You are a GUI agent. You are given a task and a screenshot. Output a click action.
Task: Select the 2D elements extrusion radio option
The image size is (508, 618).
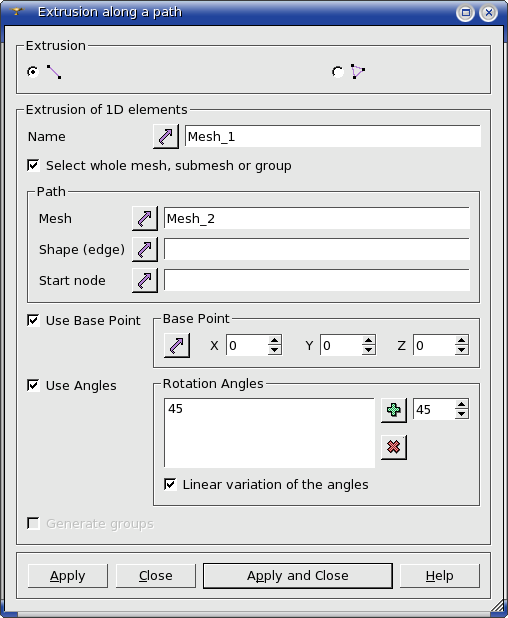(x=337, y=72)
